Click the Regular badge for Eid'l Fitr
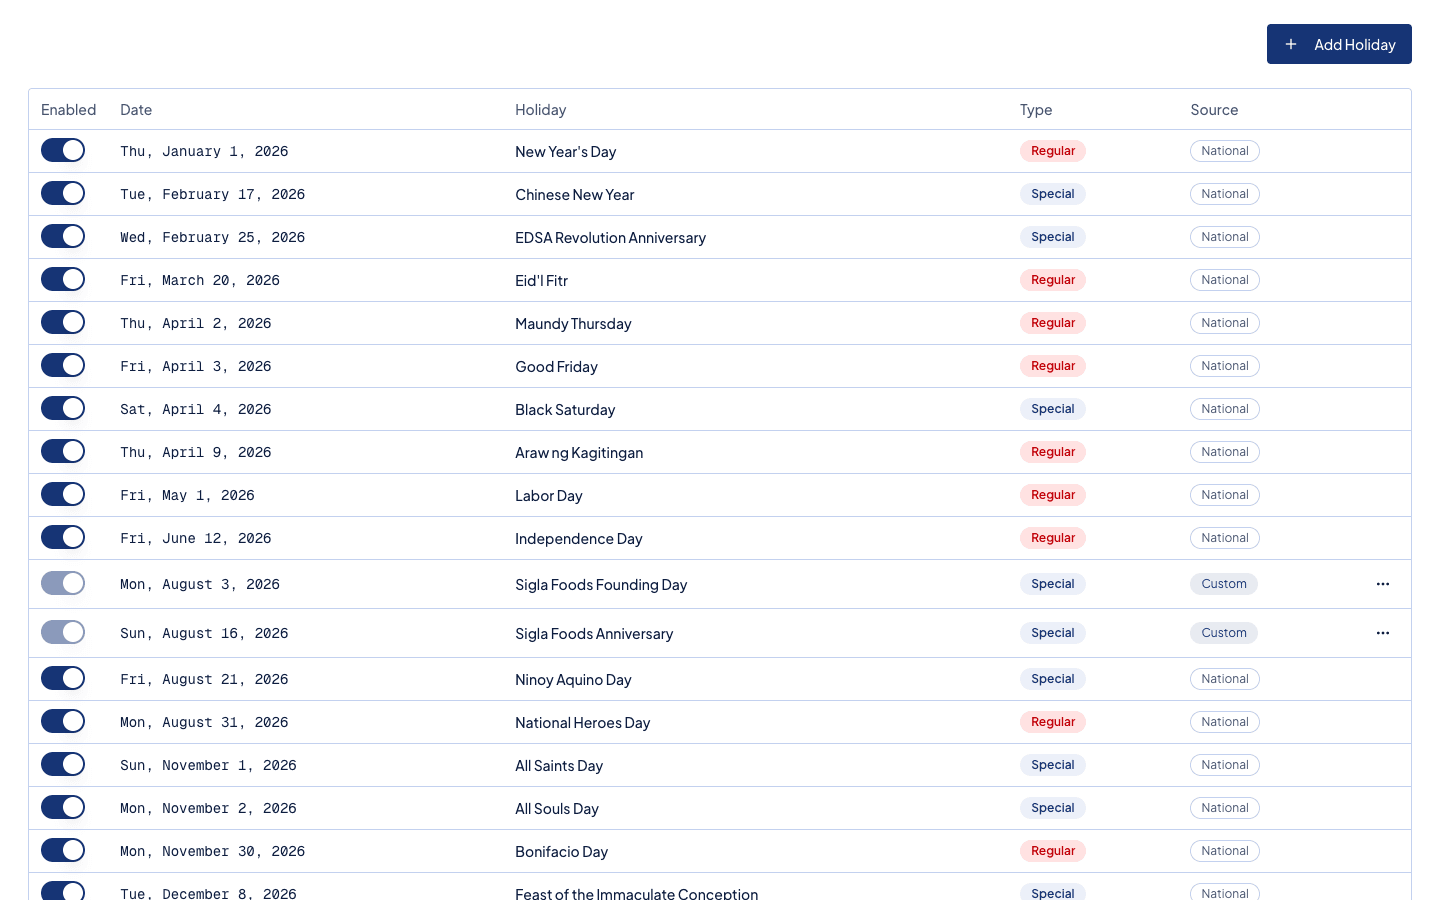This screenshot has height=900, width=1440. (x=1053, y=280)
